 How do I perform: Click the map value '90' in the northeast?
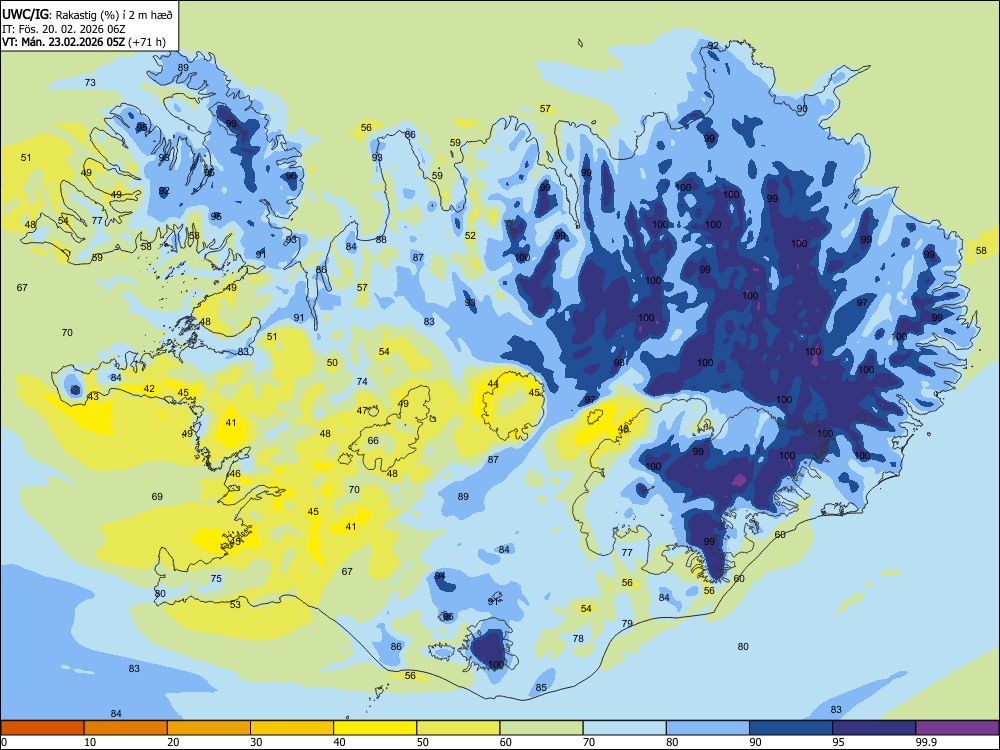tap(802, 108)
